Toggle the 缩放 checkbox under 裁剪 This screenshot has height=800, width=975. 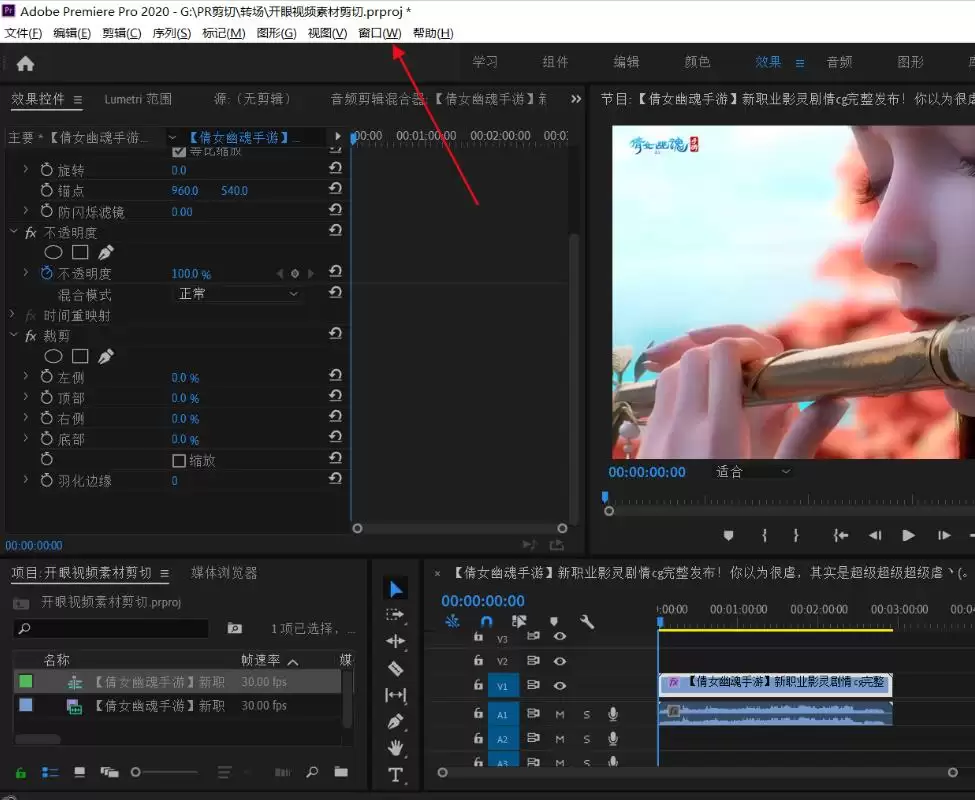point(179,461)
